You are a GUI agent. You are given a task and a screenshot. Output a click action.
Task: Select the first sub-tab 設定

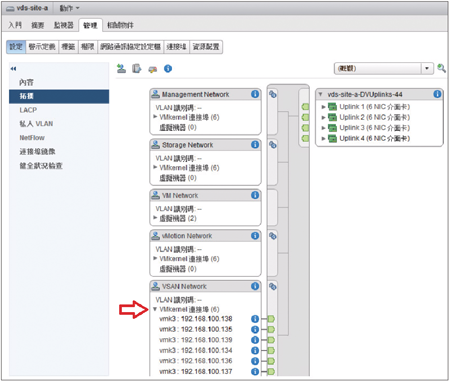point(16,47)
